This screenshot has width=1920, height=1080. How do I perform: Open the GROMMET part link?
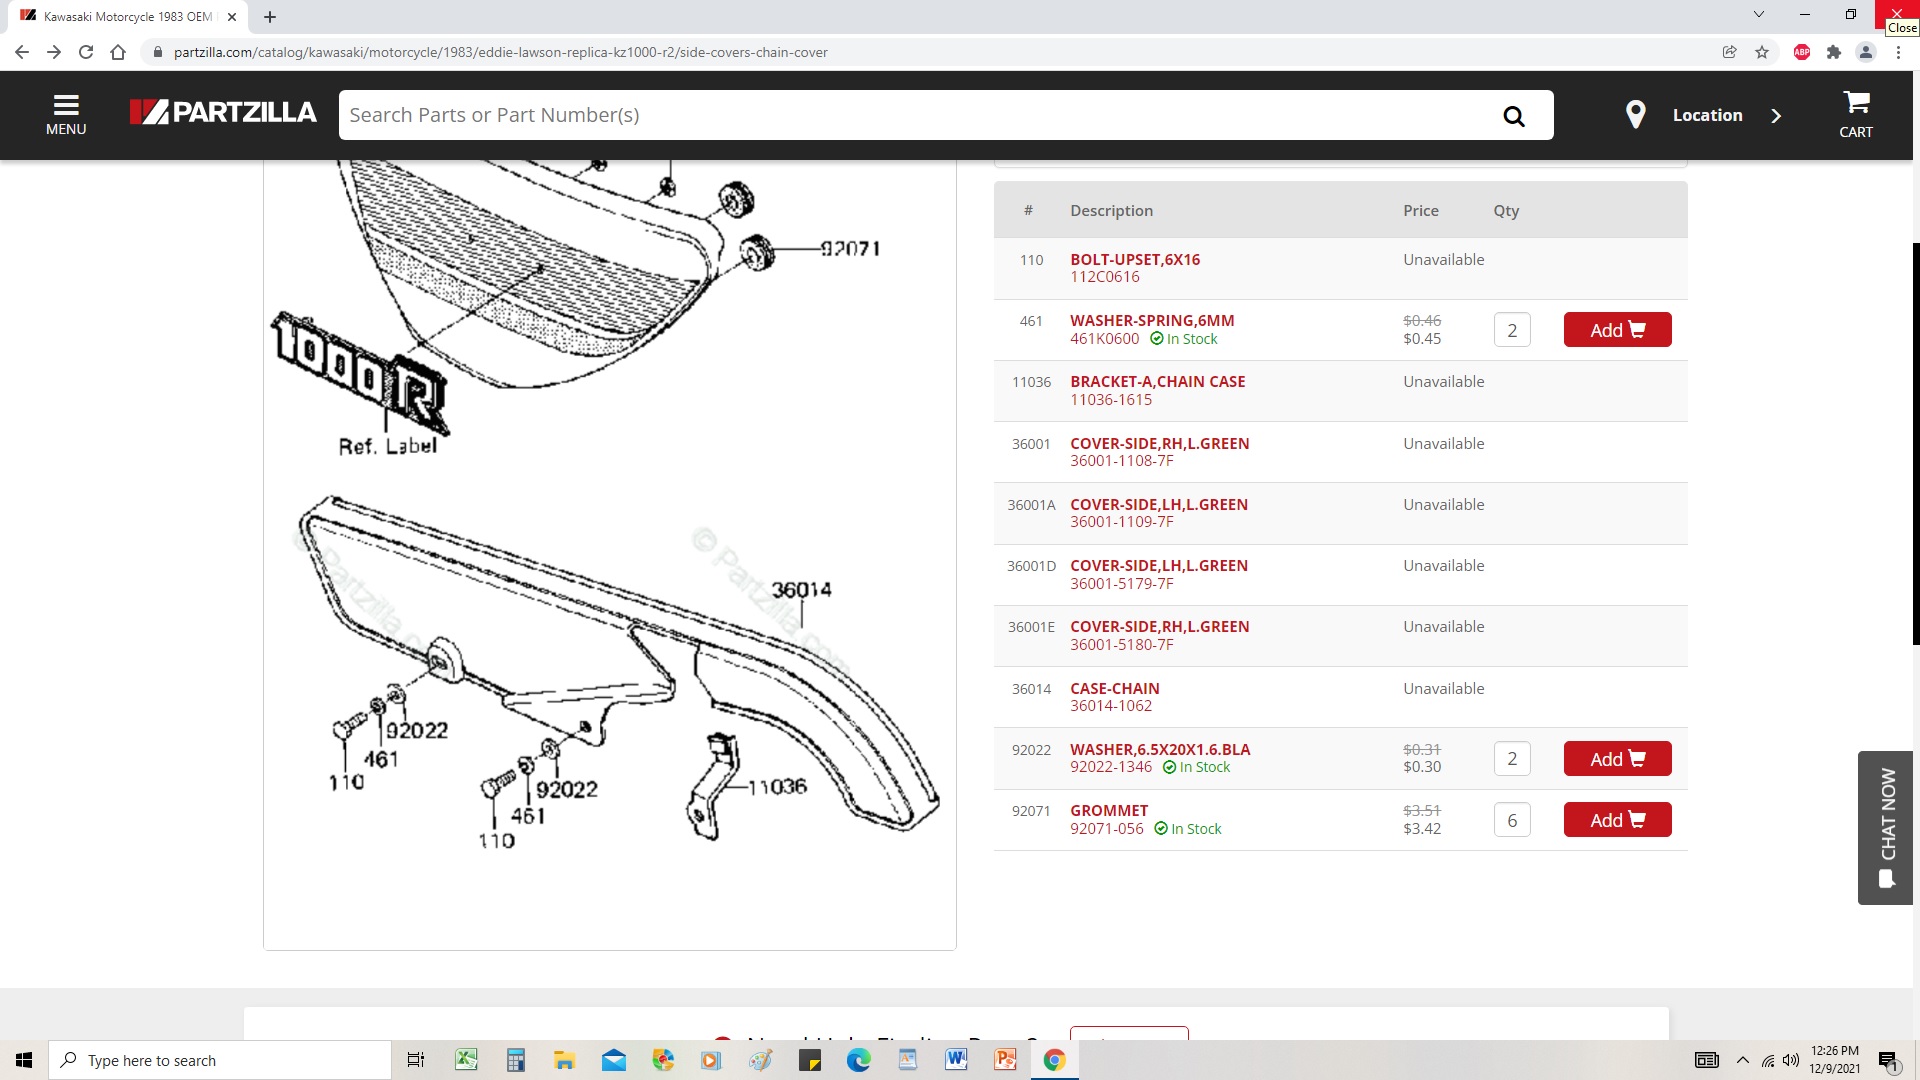click(x=1108, y=810)
